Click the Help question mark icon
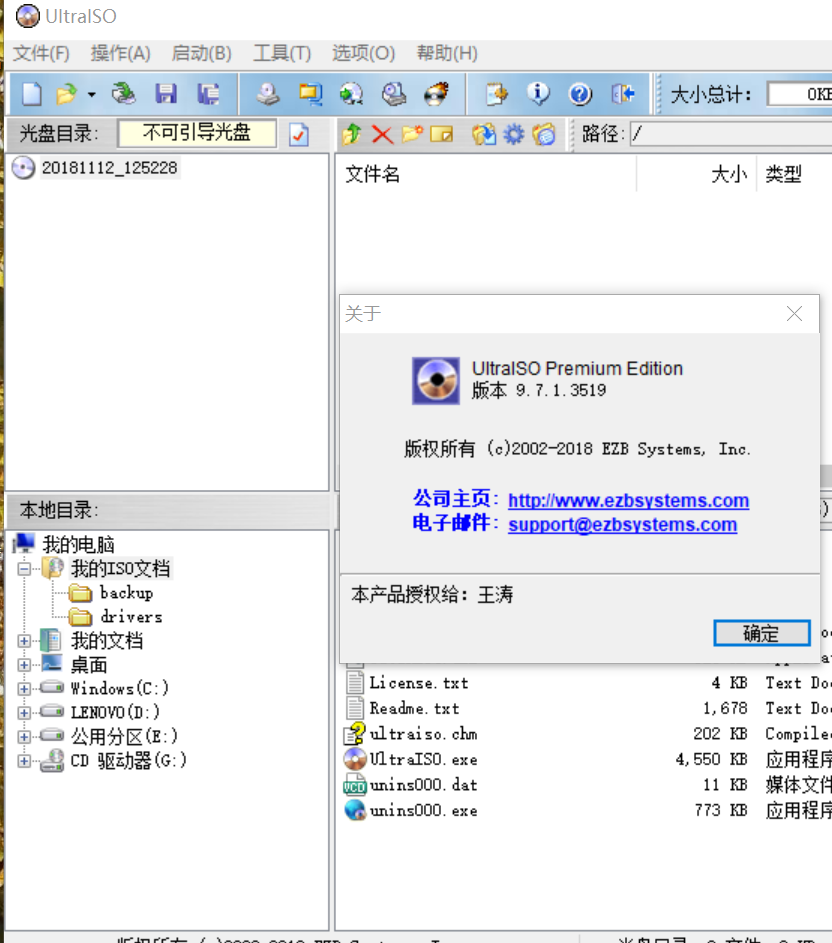This screenshot has width=832, height=943. click(x=581, y=94)
